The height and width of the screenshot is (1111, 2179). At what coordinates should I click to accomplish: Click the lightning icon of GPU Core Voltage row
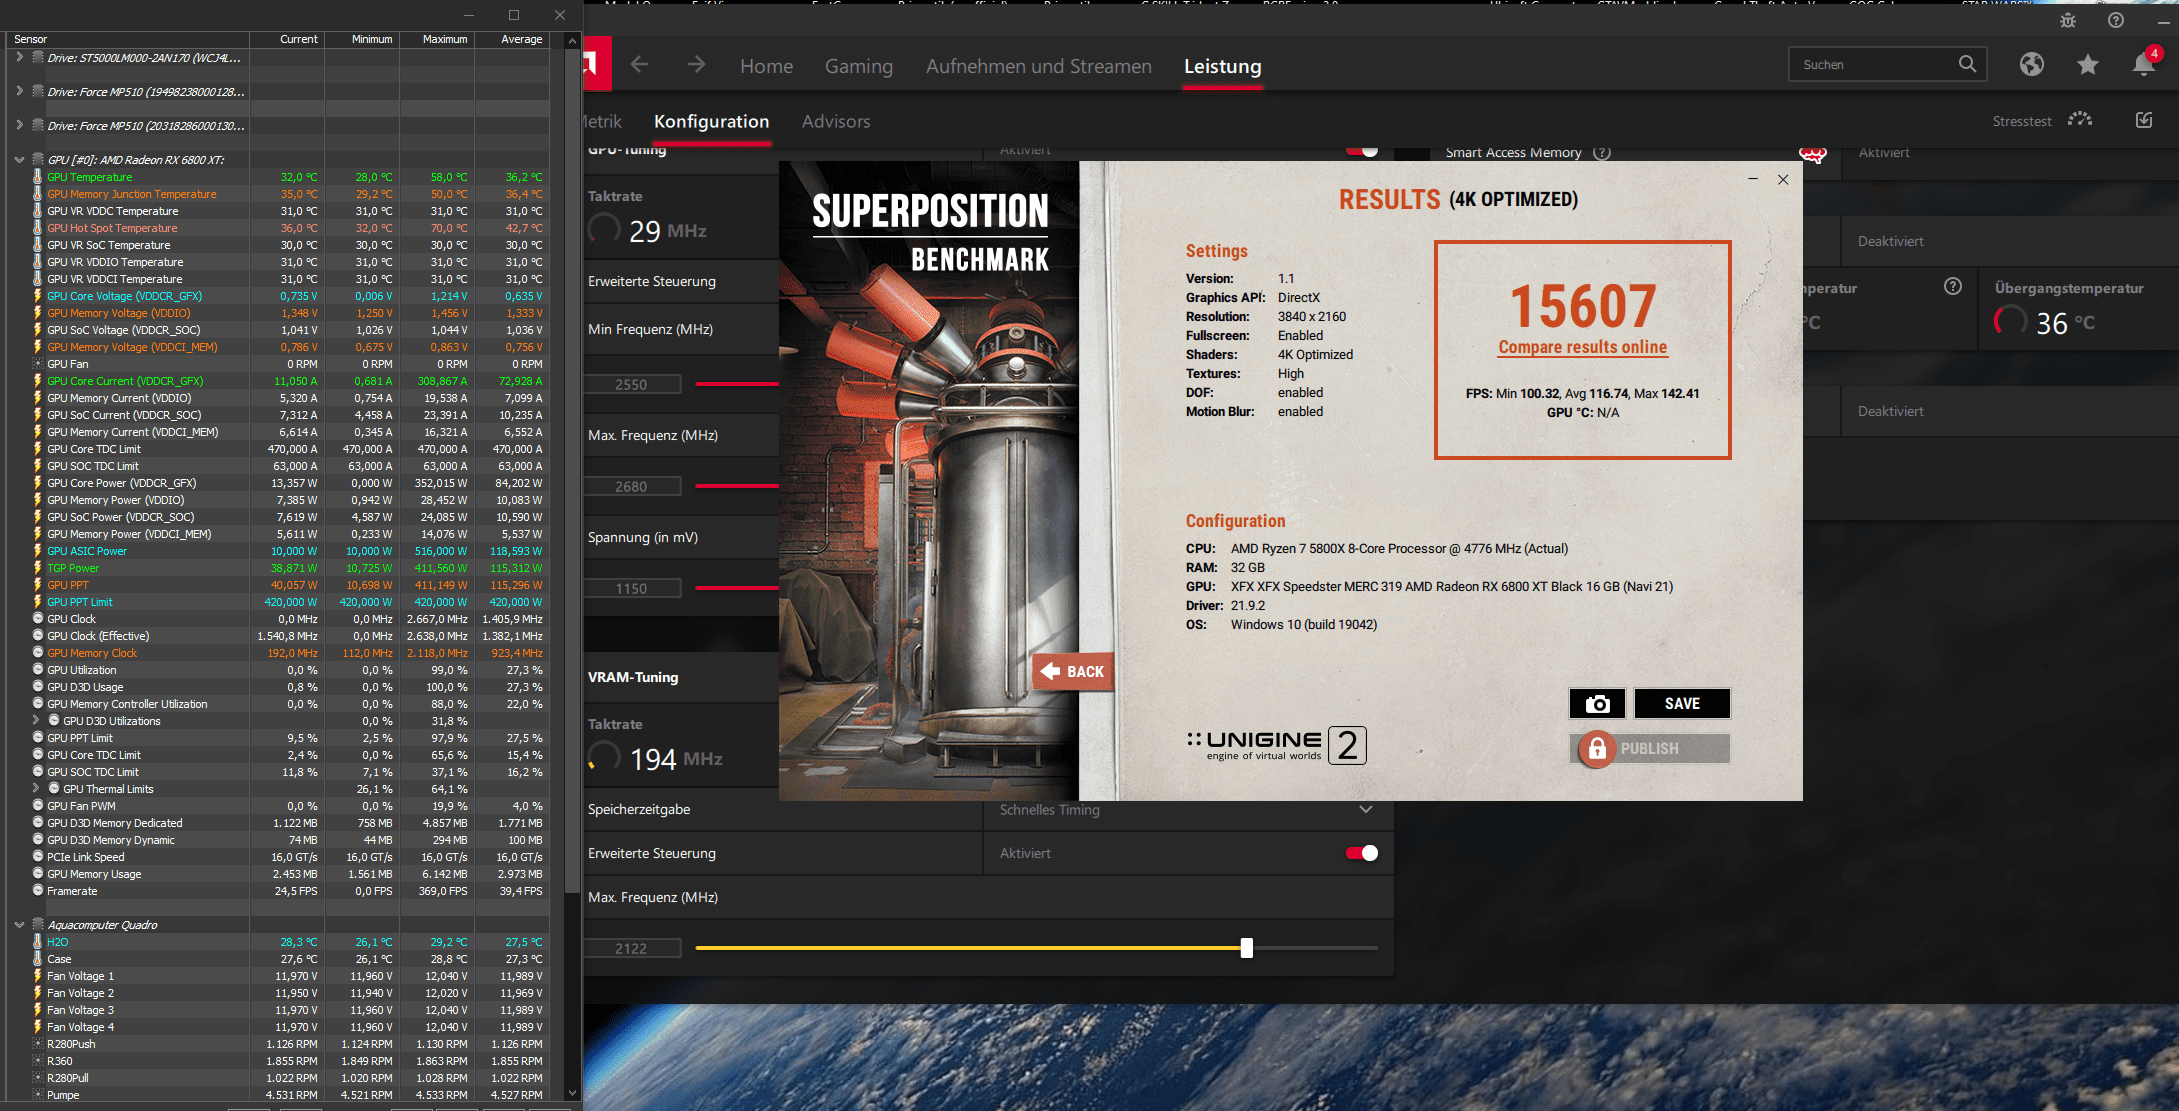click(38, 296)
